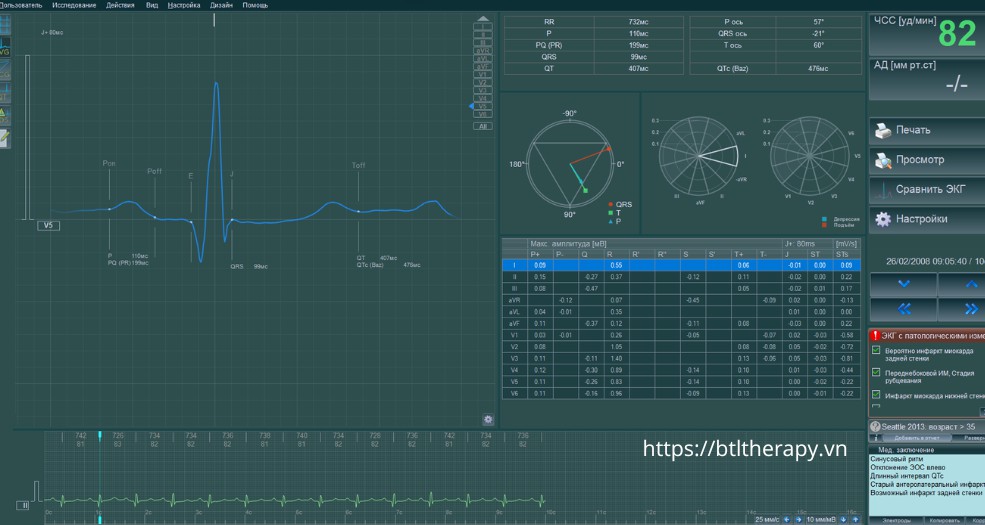Open the Помощь menu
The width and height of the screenshot is (985, 525).
pyautogui.click(x=255, y=5)
